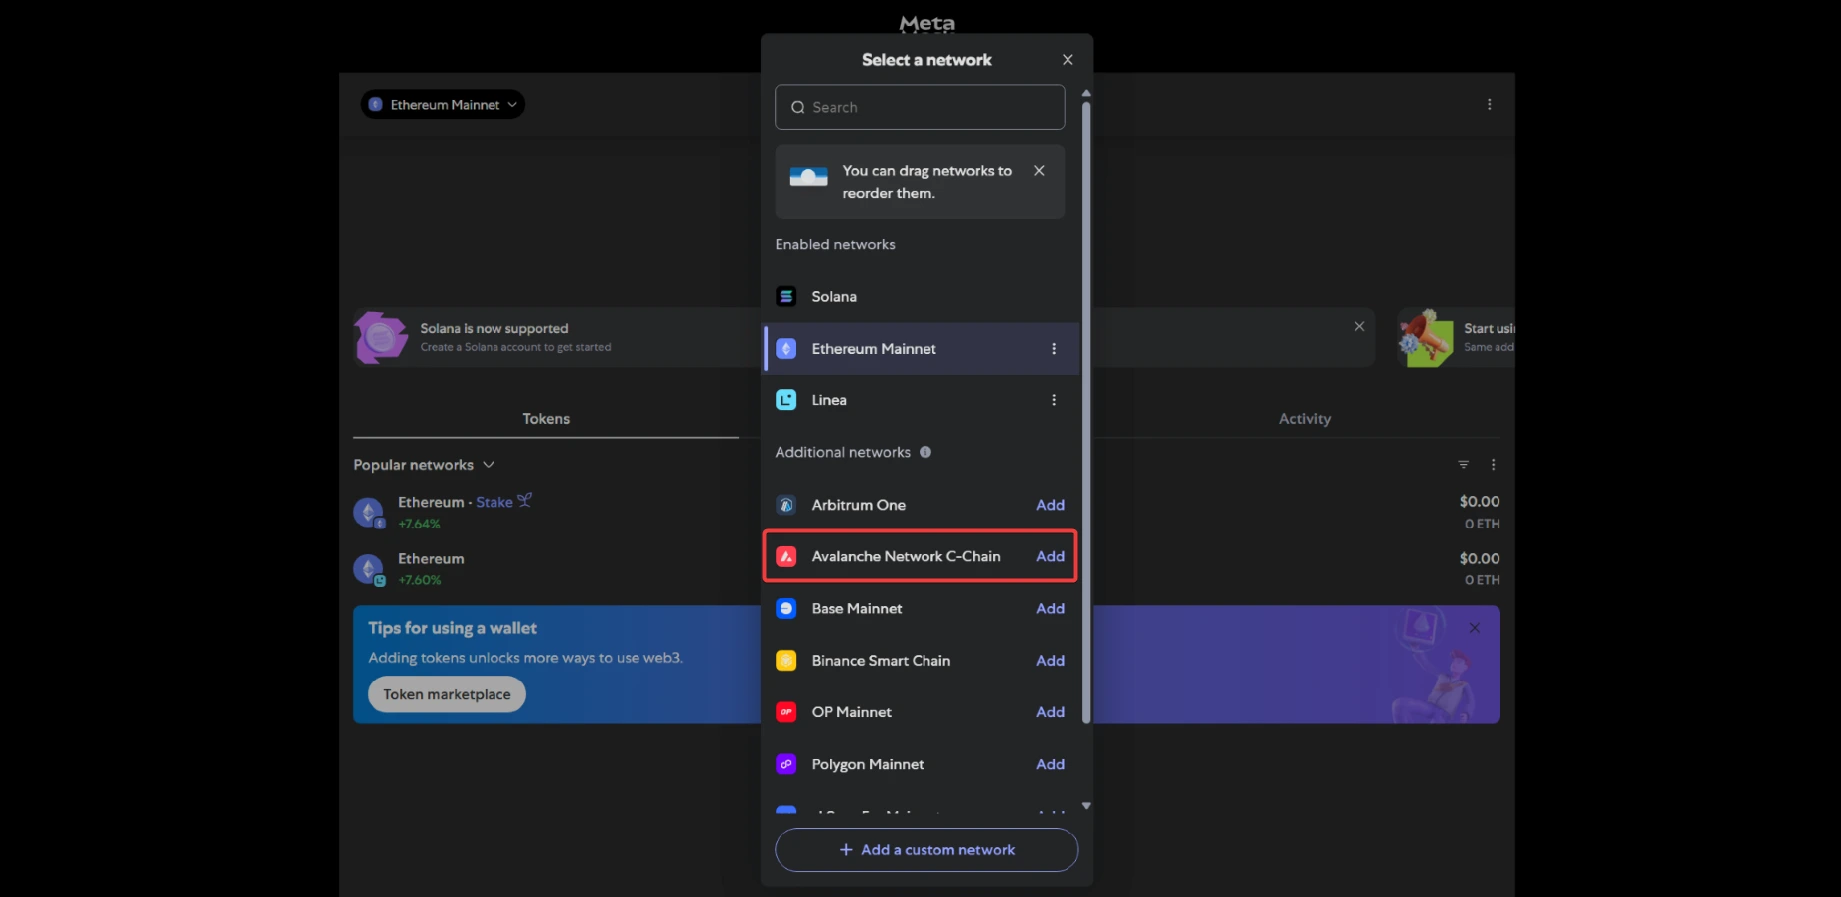The width and height of the screenshot is (1841, 897).
Task: Click scrollbar down arrow in network list
Action: (1086, 806)
